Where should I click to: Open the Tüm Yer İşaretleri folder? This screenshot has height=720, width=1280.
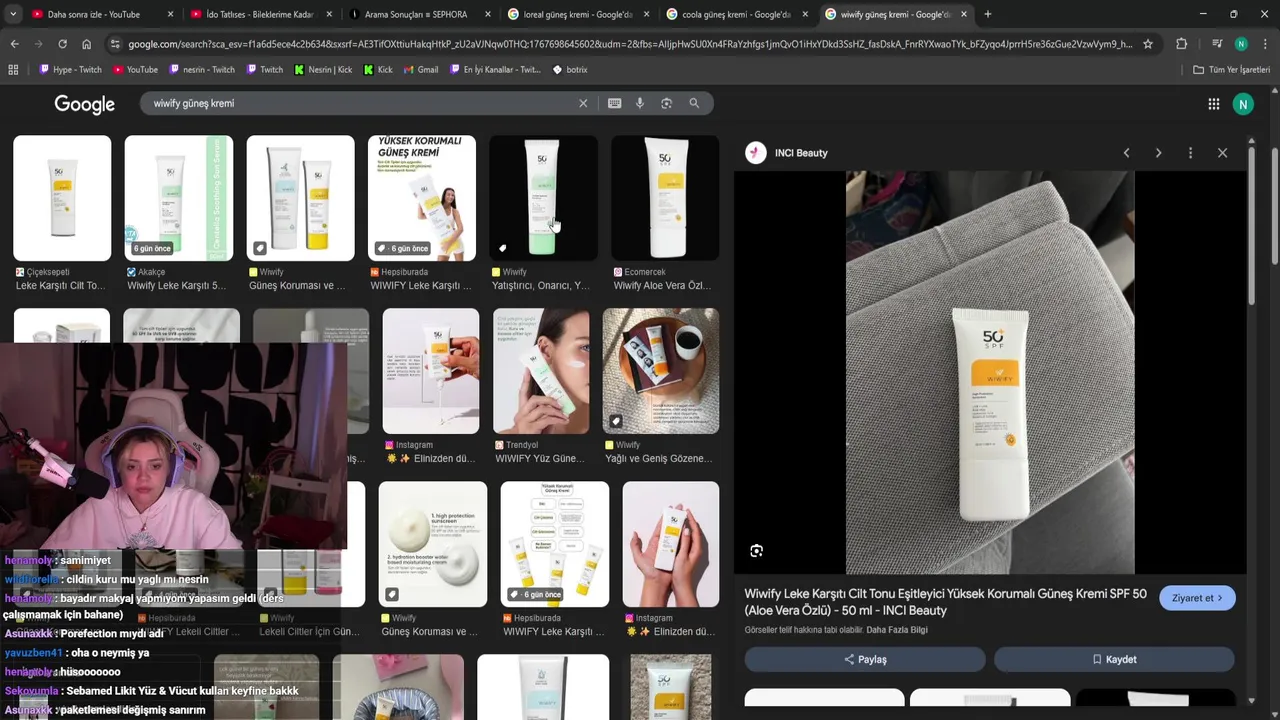(x=1231, y=70)
